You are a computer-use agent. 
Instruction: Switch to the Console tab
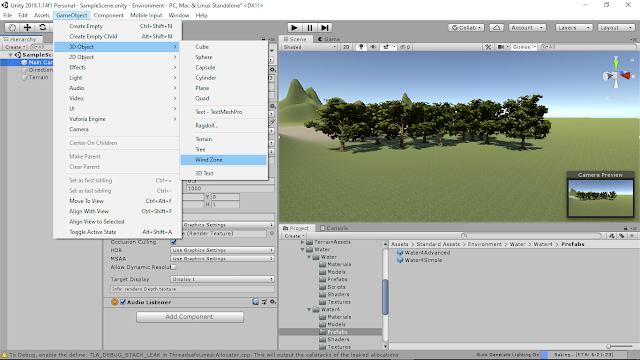(334, 228)
